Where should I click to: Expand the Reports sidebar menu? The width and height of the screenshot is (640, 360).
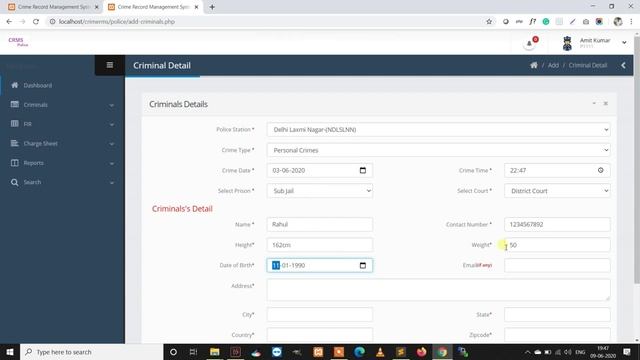[x=62, y=163]
